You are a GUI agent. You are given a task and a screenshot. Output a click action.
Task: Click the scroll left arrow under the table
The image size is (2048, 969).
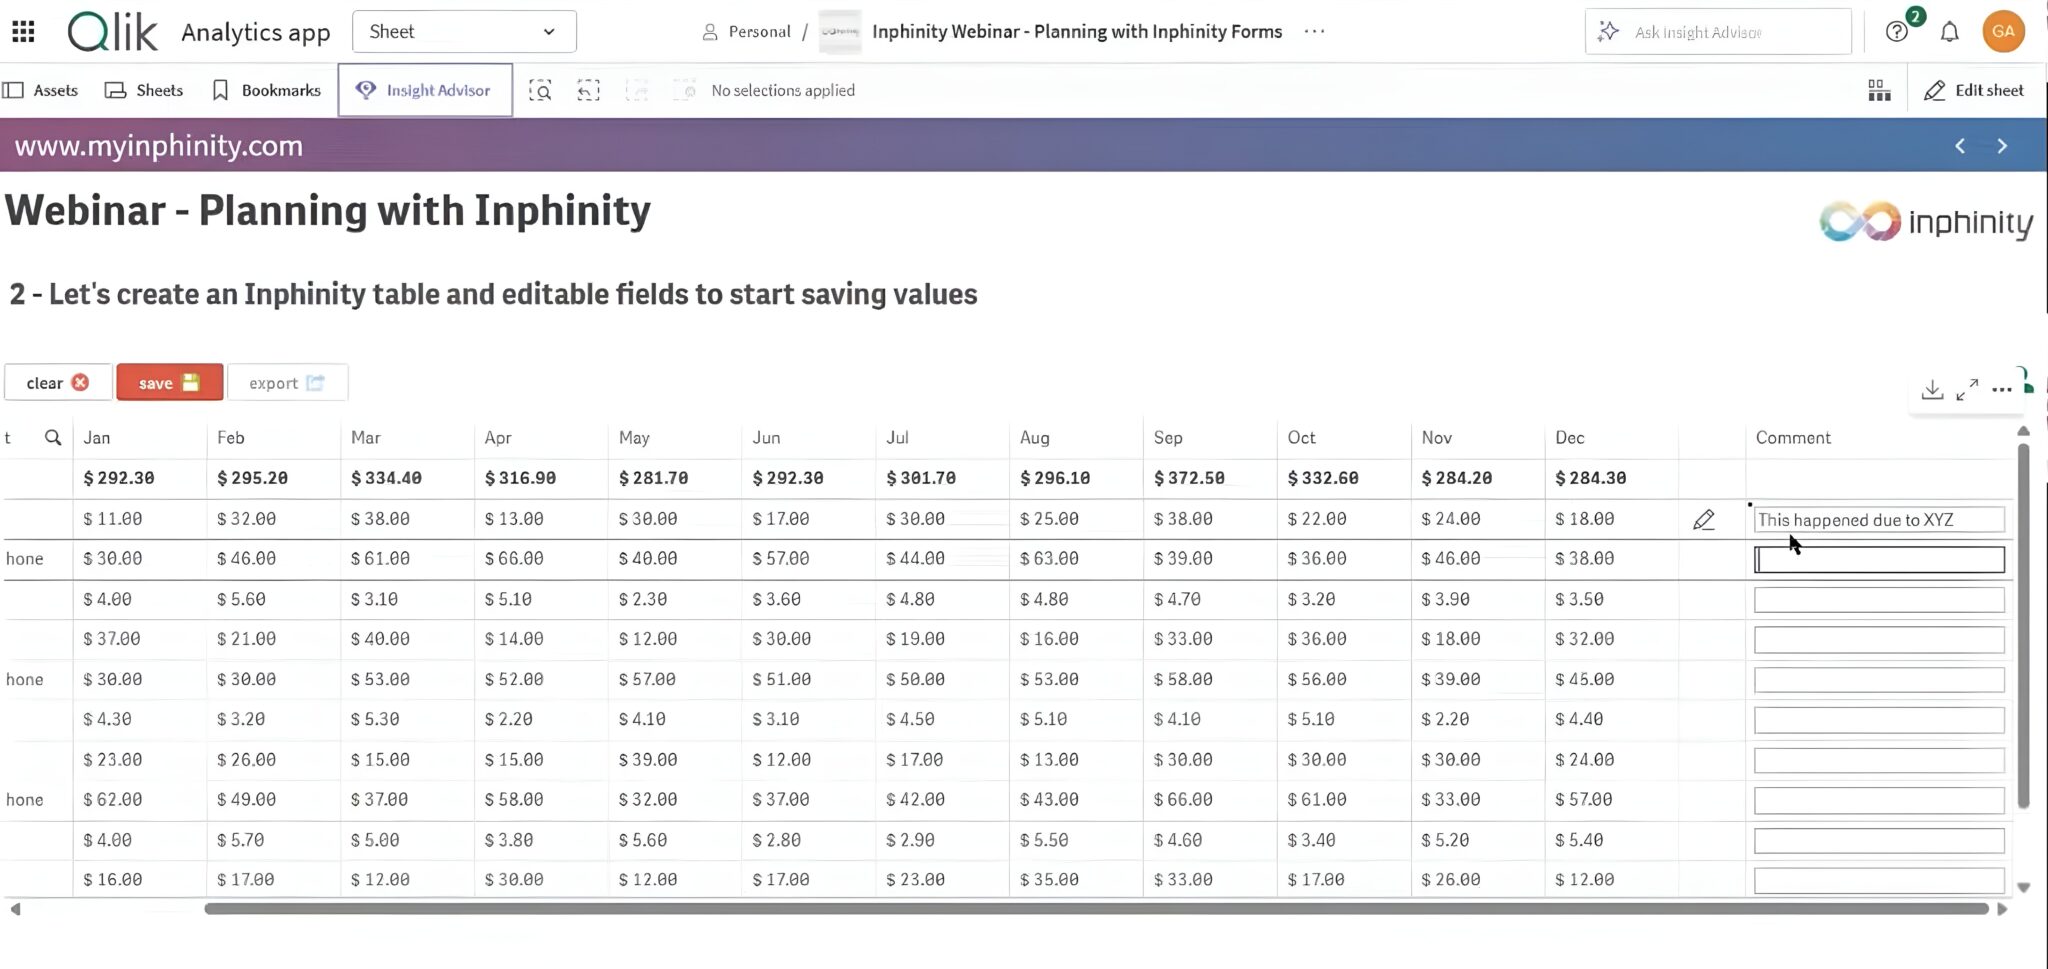(x=15, y=909)
